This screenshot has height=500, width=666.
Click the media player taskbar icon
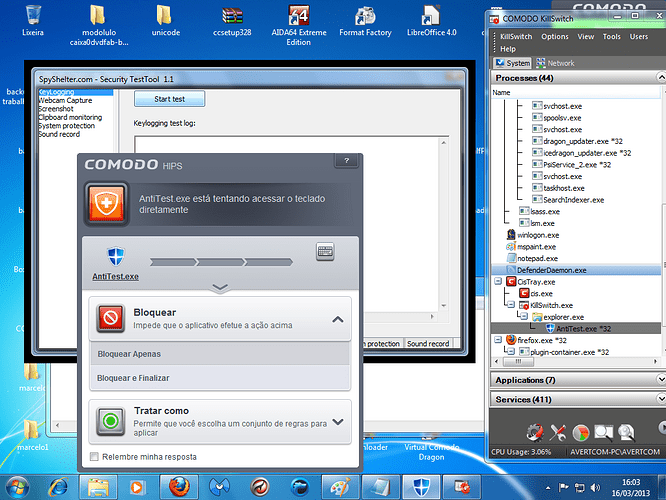coord(136,487)
